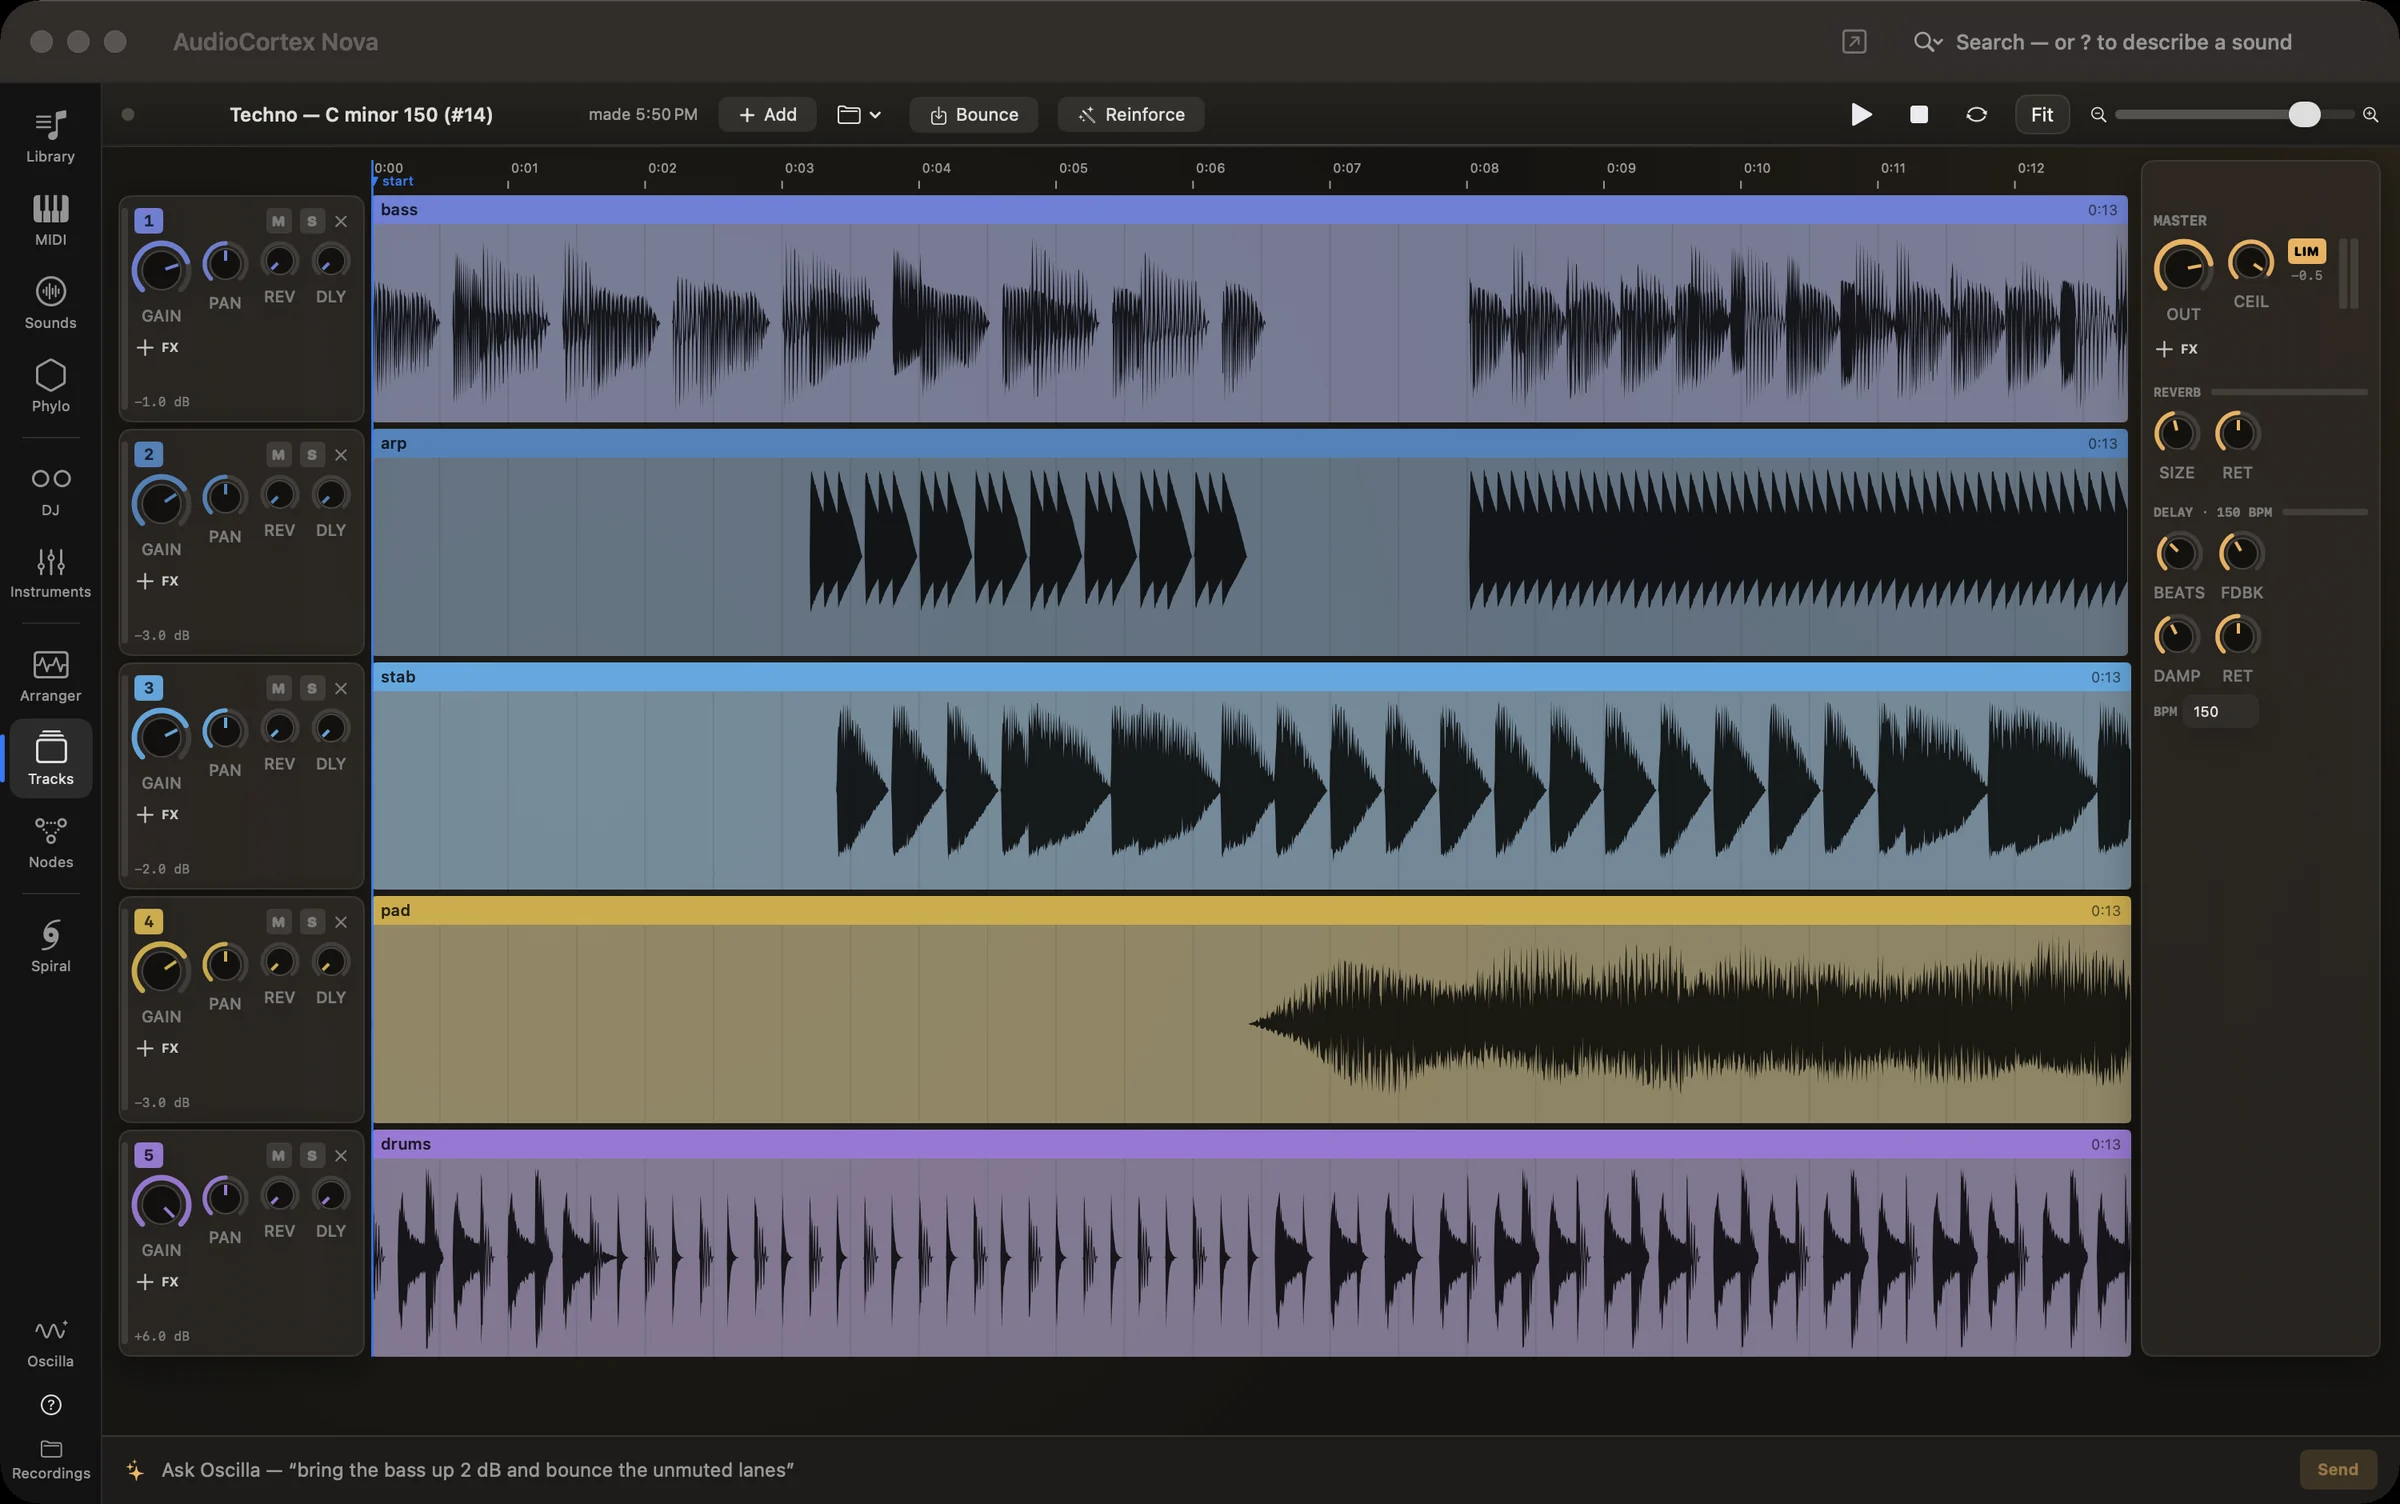The width and height of the screenshot is (2400, 1504).
Task: Click the Fit zoom button
Action: pyautogui.click(x=2041, y=114)
